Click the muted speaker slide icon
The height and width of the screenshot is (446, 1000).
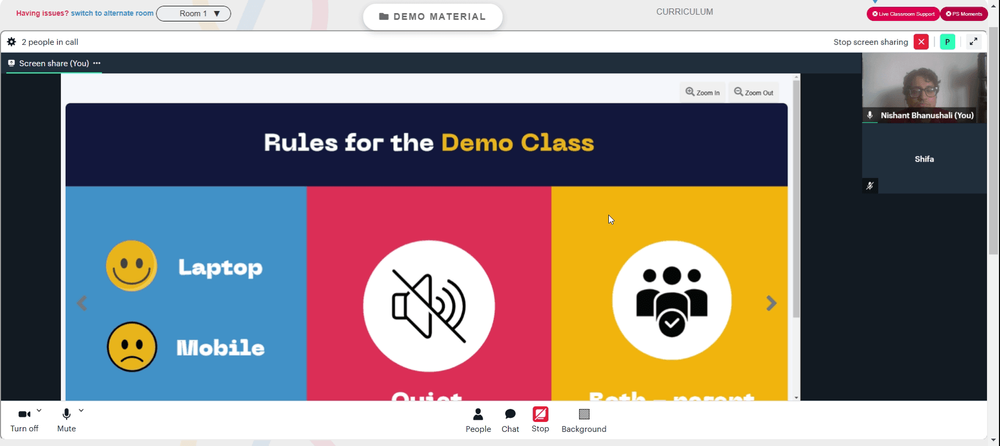(429, 306)
